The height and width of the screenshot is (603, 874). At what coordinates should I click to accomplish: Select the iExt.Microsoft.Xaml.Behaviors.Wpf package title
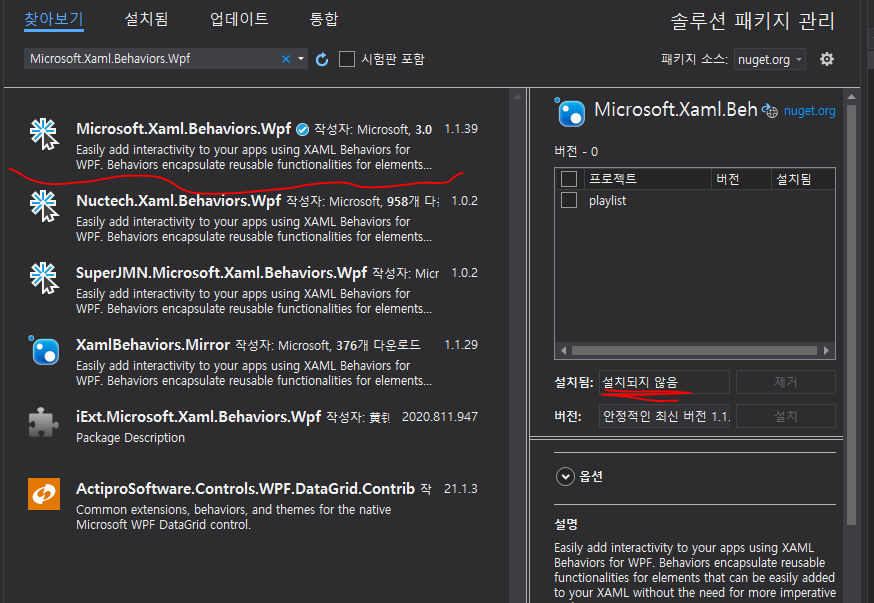point(198,416)
